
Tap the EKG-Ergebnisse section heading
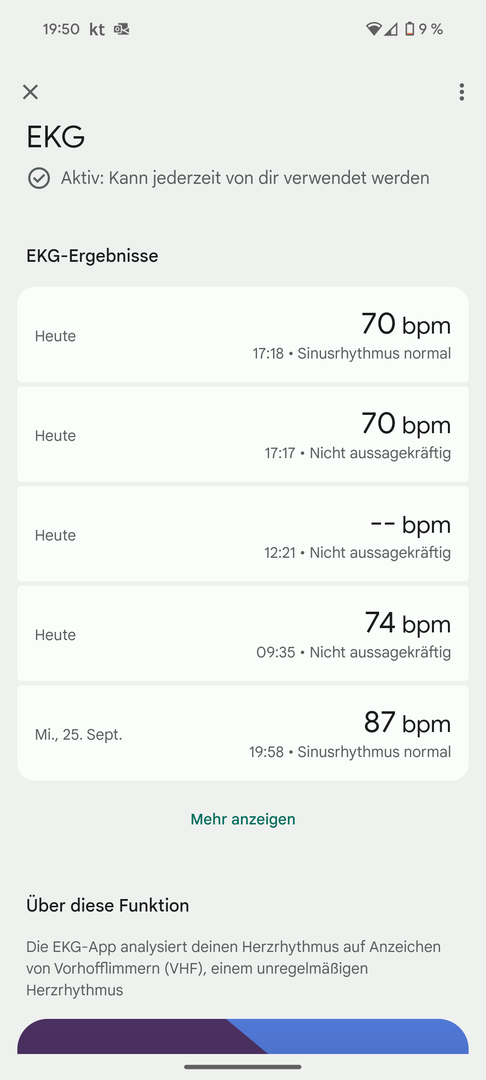point(92,256)
